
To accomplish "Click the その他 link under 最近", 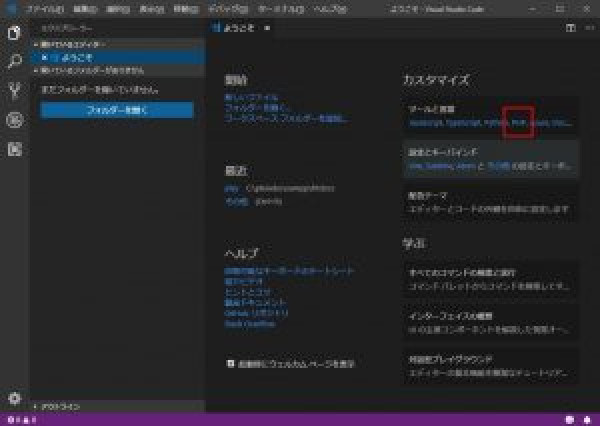I will (236, 202).
